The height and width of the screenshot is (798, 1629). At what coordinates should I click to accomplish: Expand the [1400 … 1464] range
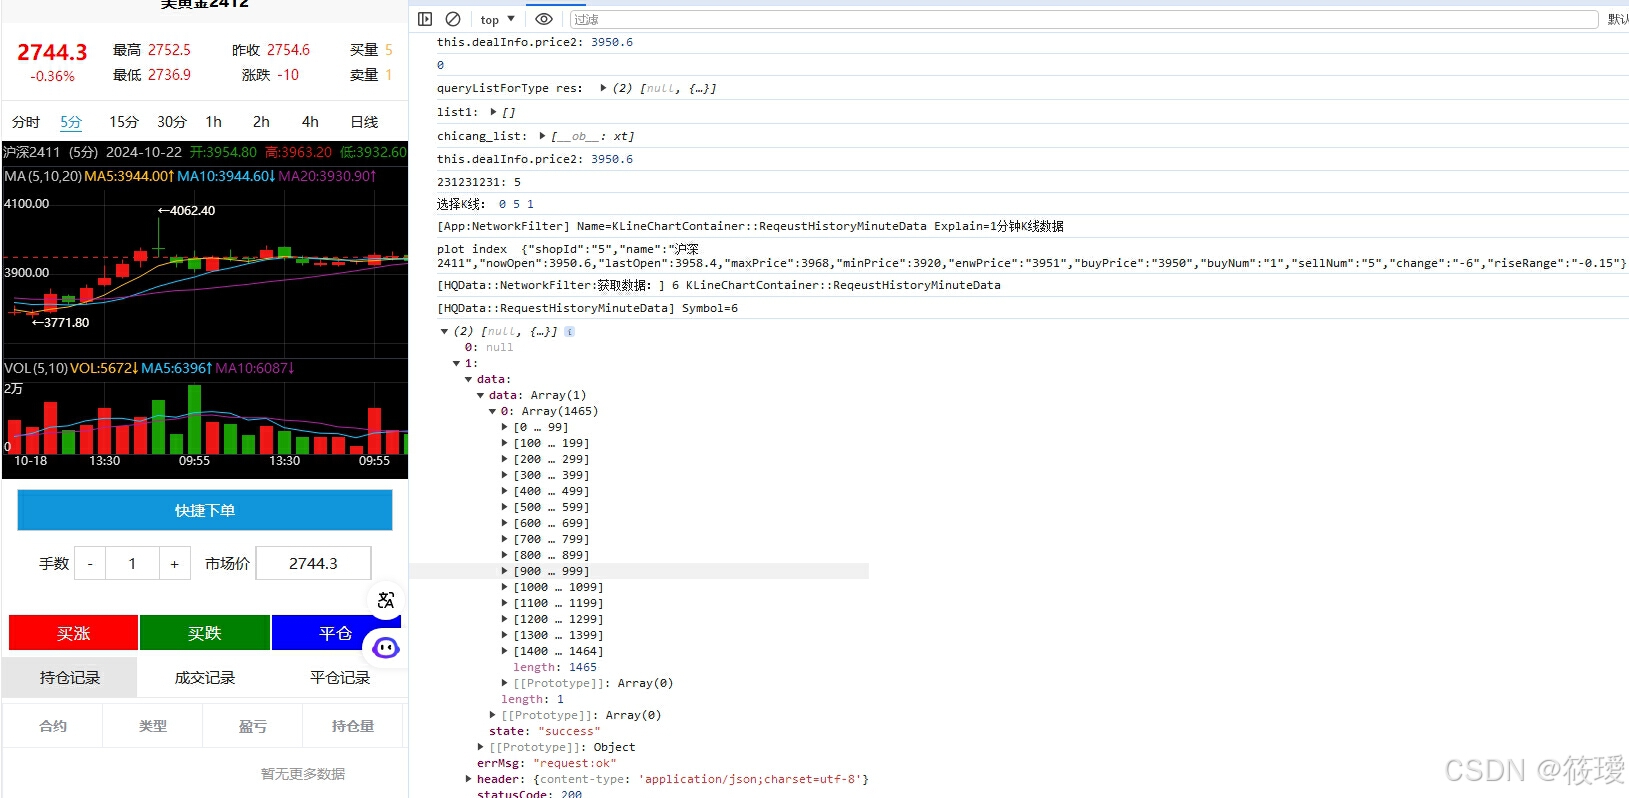click(x=504, y=651)
